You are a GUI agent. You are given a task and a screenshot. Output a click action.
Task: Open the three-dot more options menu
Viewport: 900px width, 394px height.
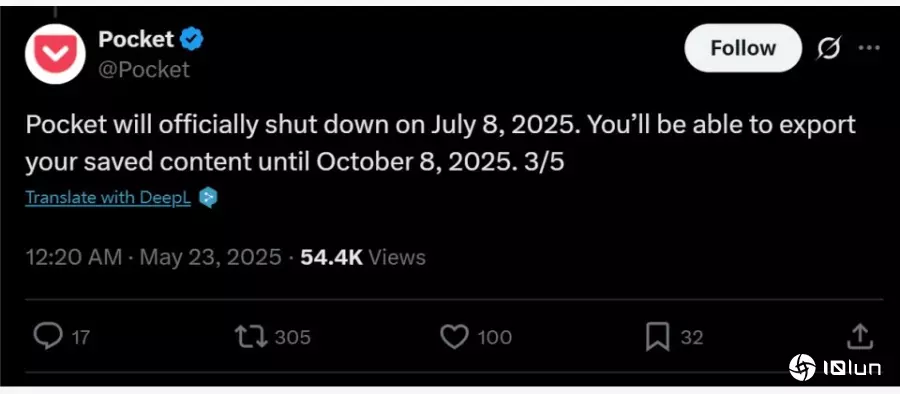869,48
